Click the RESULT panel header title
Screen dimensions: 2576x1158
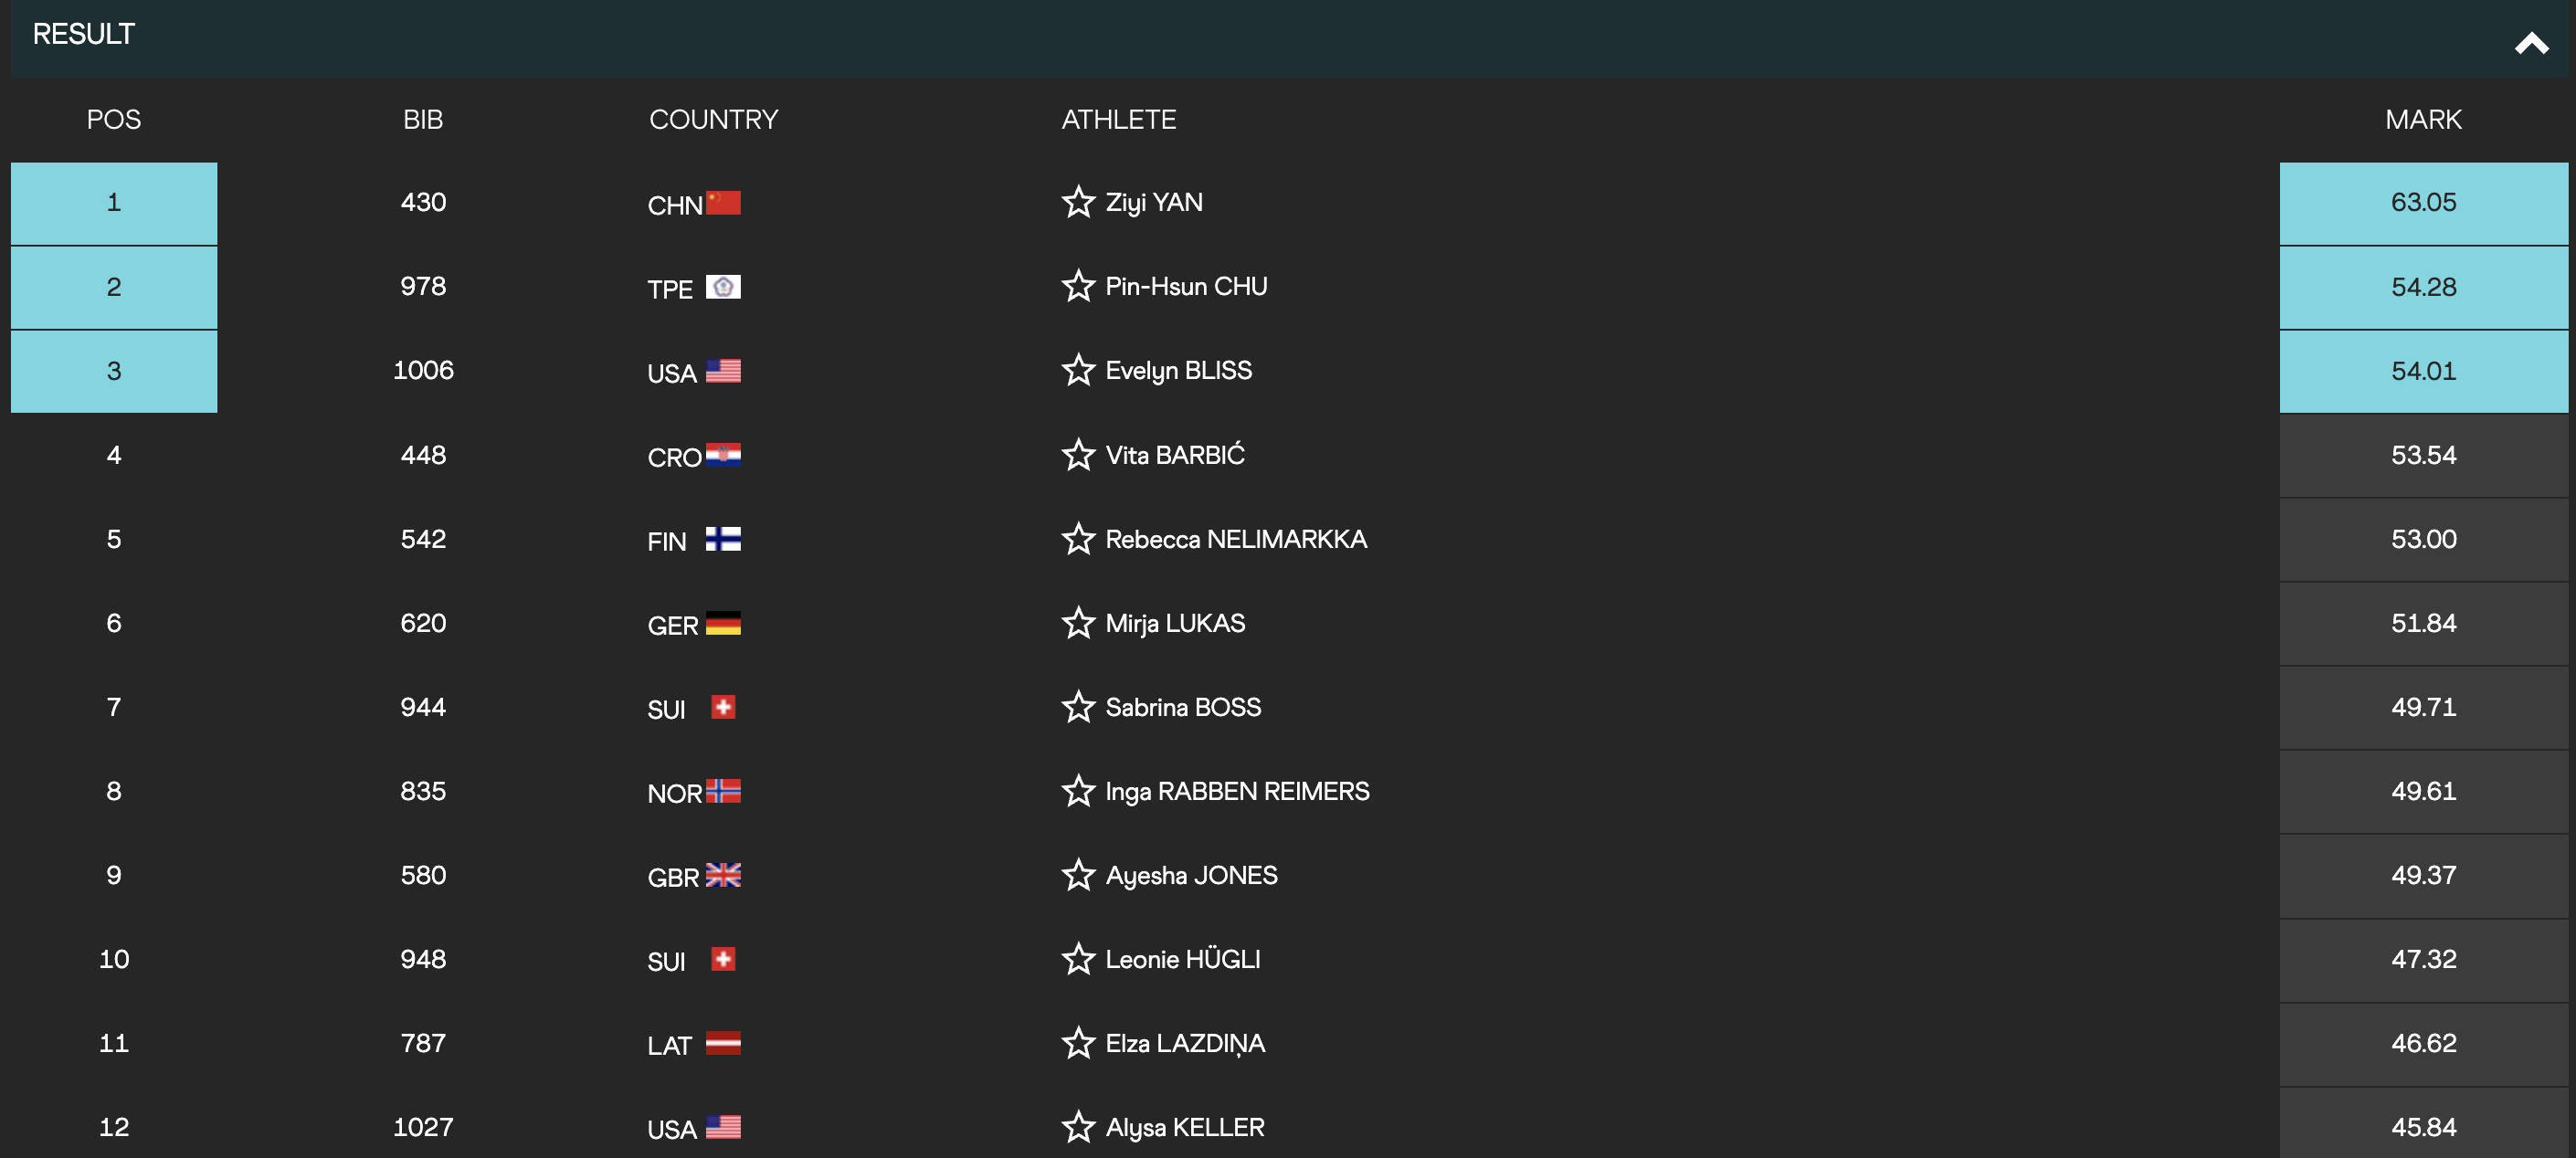[84, 34]
